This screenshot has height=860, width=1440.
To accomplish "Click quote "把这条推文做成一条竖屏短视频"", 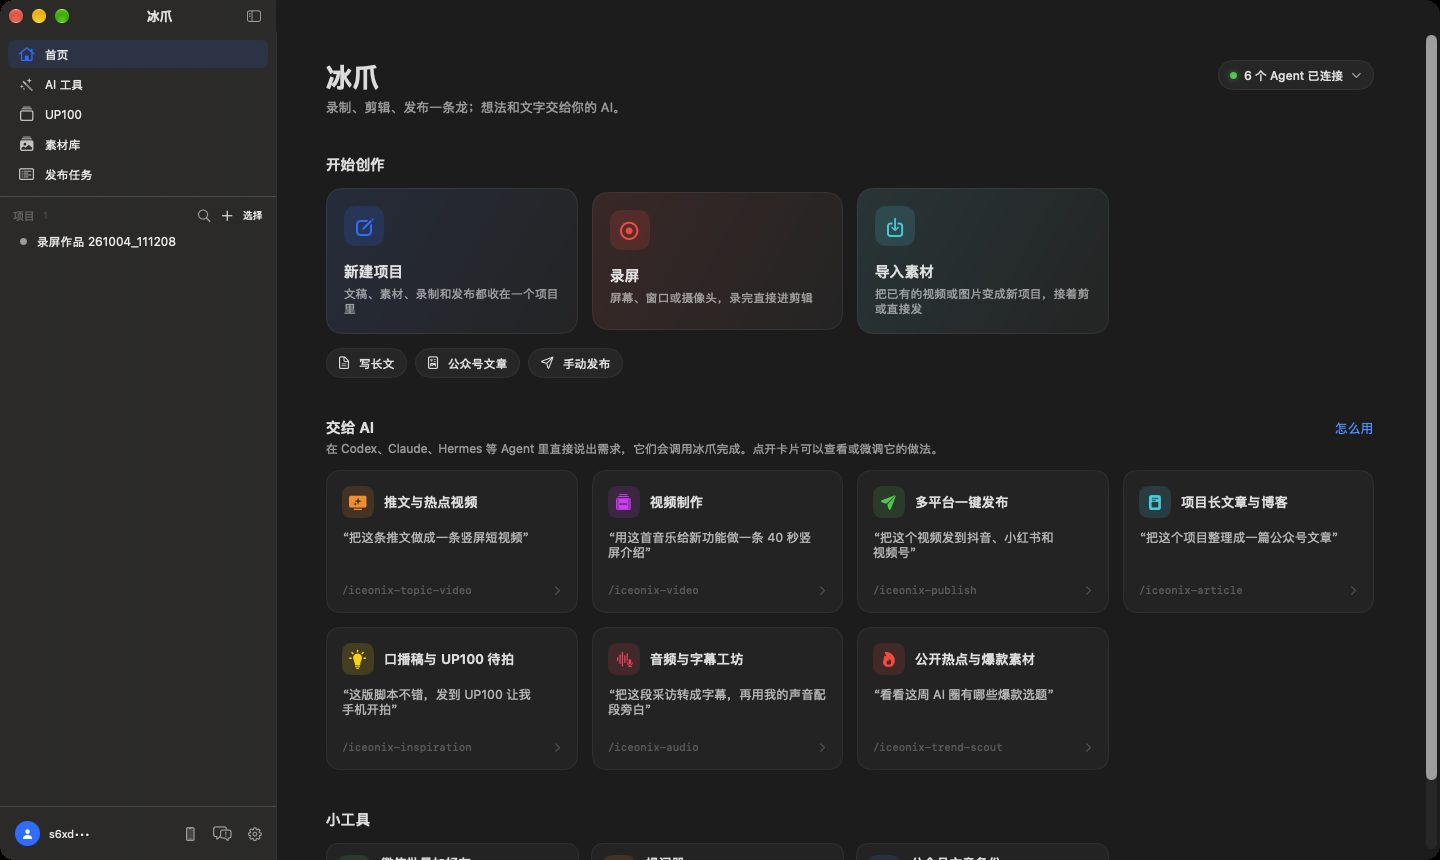I will [436, 537].
